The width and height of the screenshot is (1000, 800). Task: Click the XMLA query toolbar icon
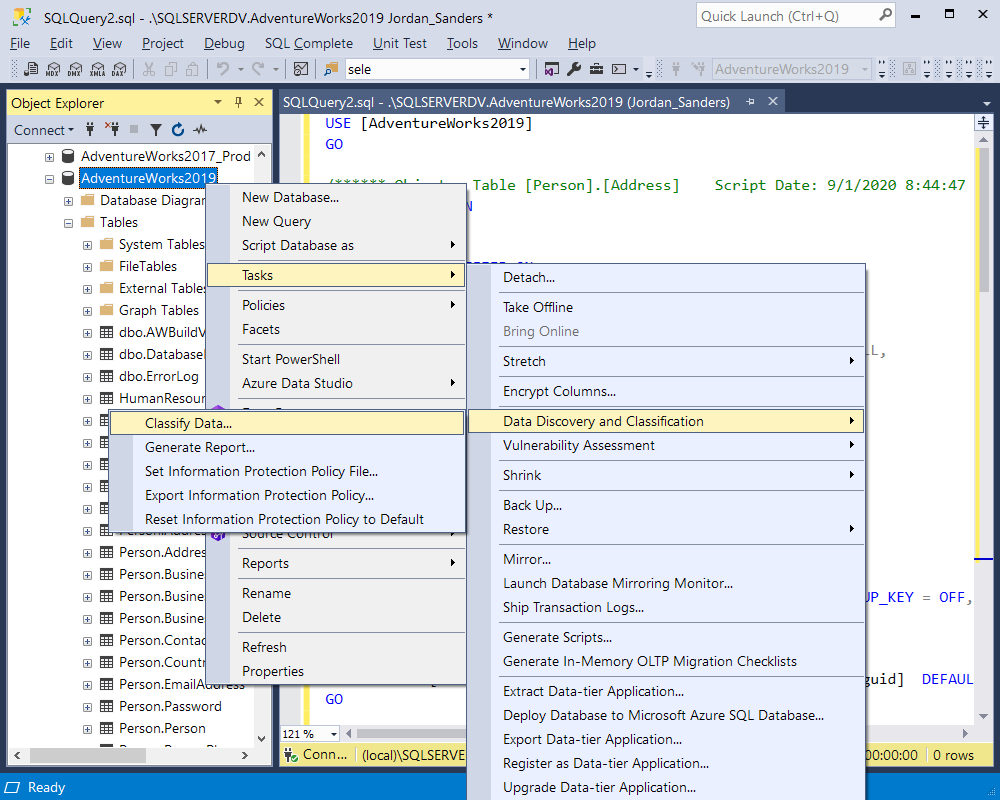tap(98, 69)
